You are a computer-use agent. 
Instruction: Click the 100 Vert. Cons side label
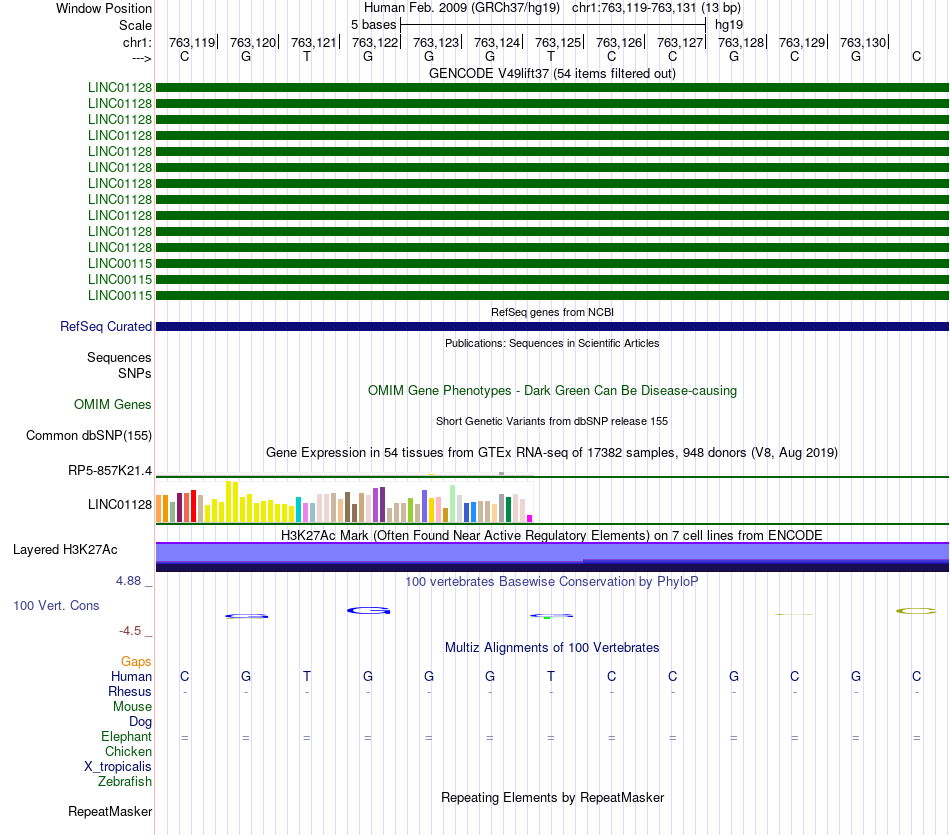click(56, 605)
